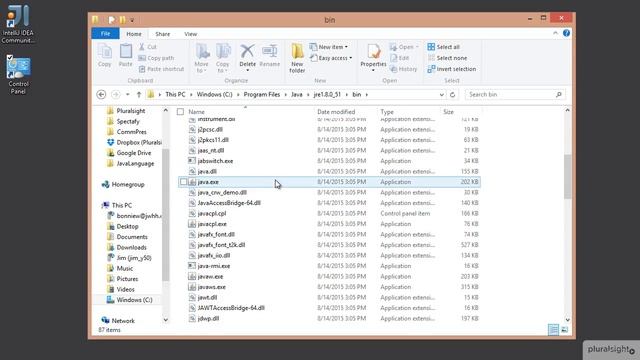640x360 pixels.
Task: Sort by the Size column header
Action: point(448,111)
